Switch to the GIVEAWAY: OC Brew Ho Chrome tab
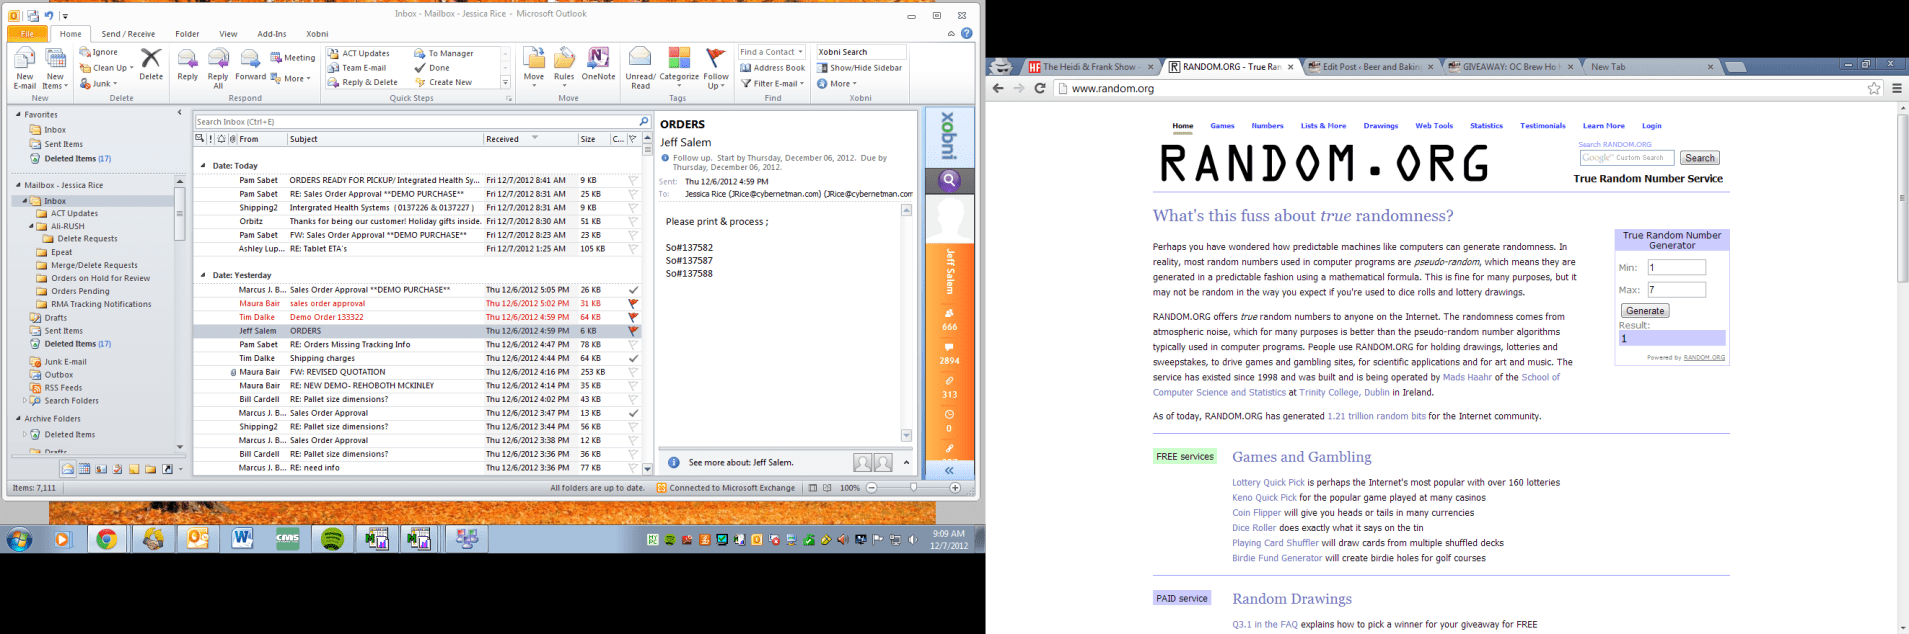The width and height of the screenshot is (1909, 634). coord(1507,67)
